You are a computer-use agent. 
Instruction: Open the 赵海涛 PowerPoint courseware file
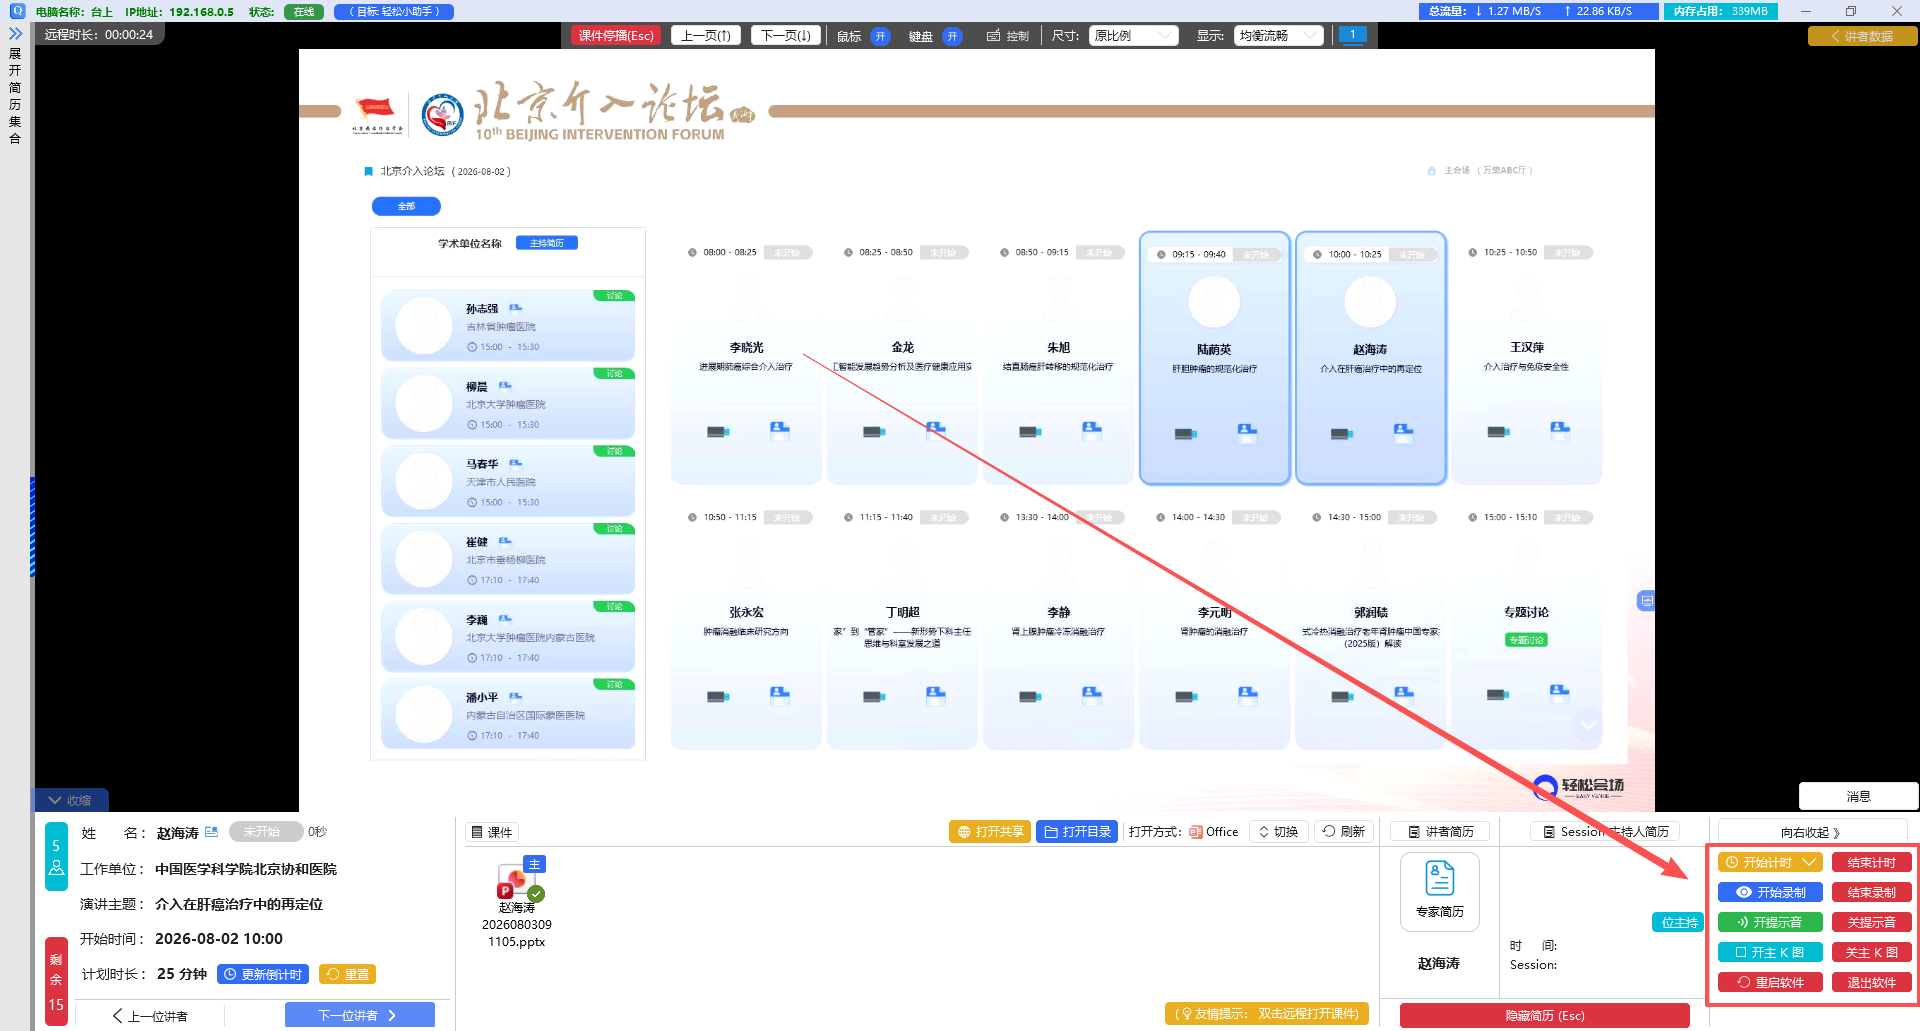pyautogui.click(x=517, y=903)
